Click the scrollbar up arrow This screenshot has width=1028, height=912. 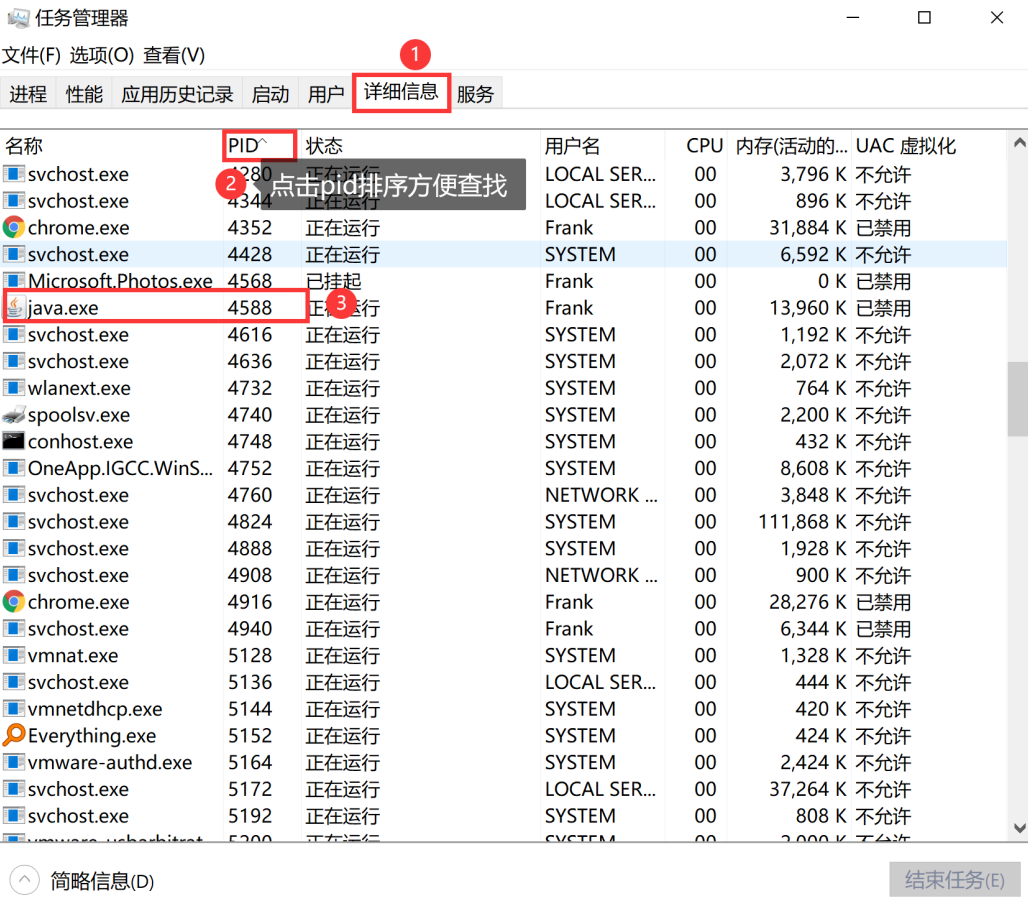click(1019, 142)
